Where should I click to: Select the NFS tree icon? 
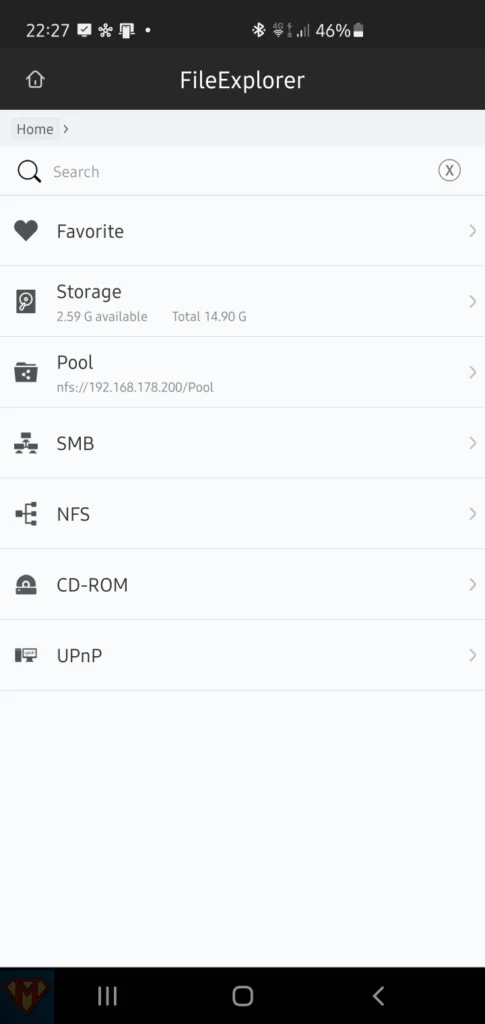click(x=26, y=514)
